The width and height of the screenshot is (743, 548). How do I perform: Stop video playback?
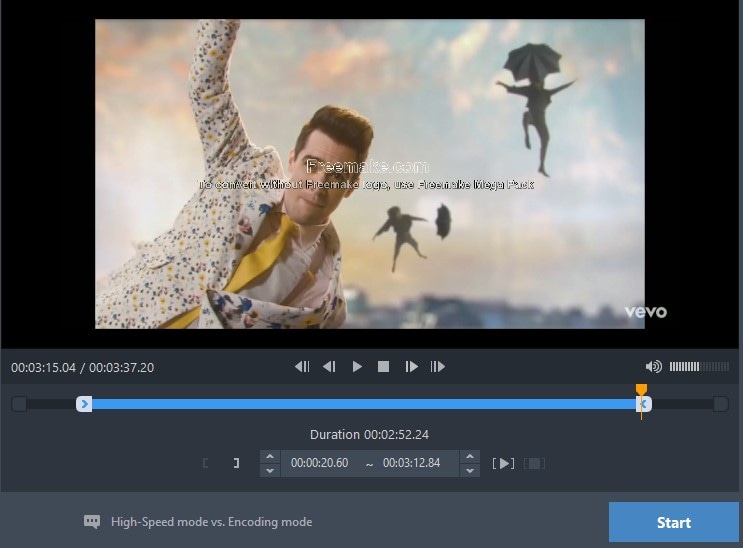click(x=383, y=366)
